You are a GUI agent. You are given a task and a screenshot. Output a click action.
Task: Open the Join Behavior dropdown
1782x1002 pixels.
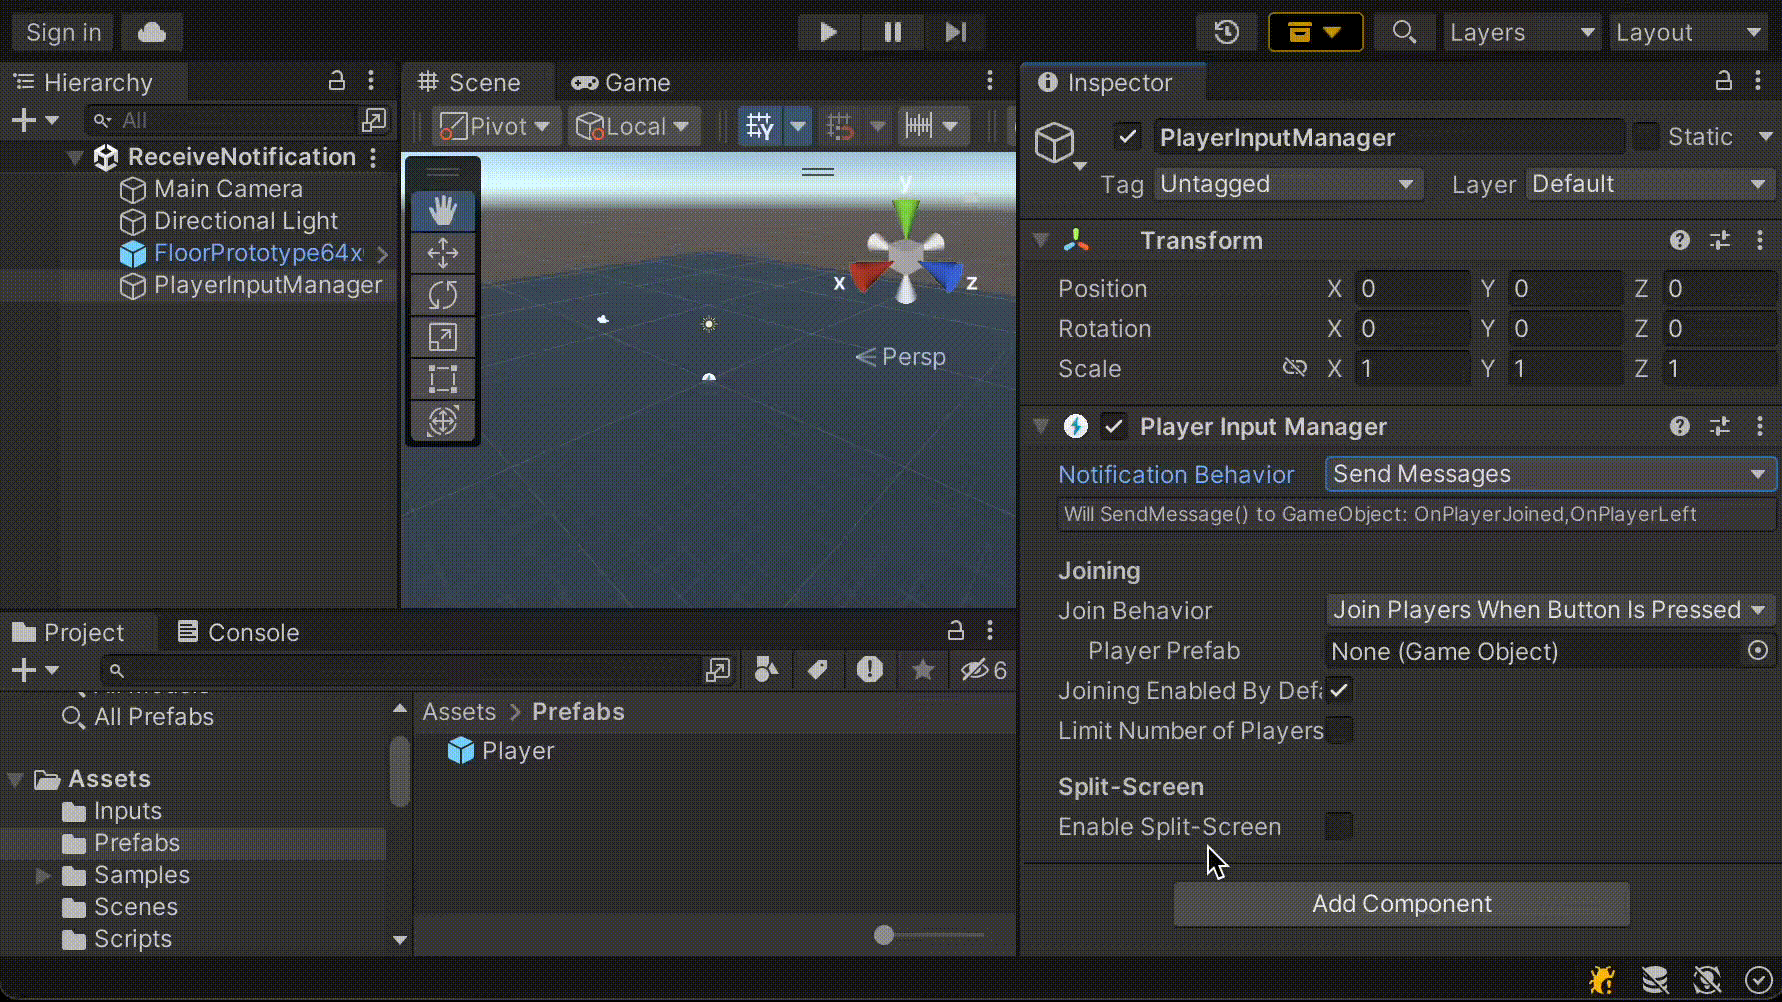[1551, 610]
